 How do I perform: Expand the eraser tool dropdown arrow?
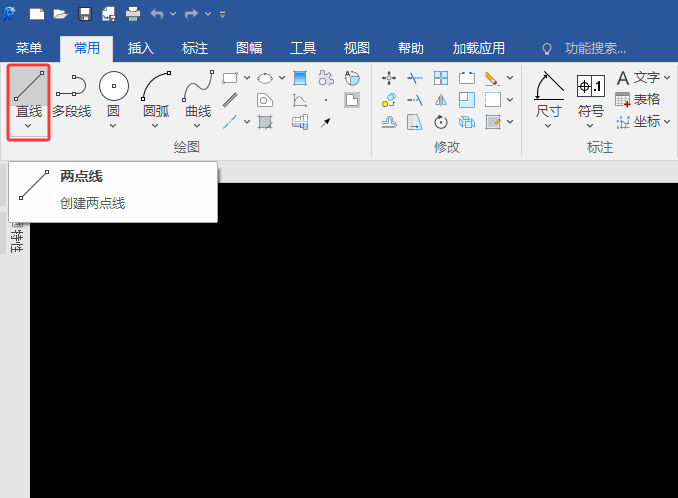pos(510,78)
